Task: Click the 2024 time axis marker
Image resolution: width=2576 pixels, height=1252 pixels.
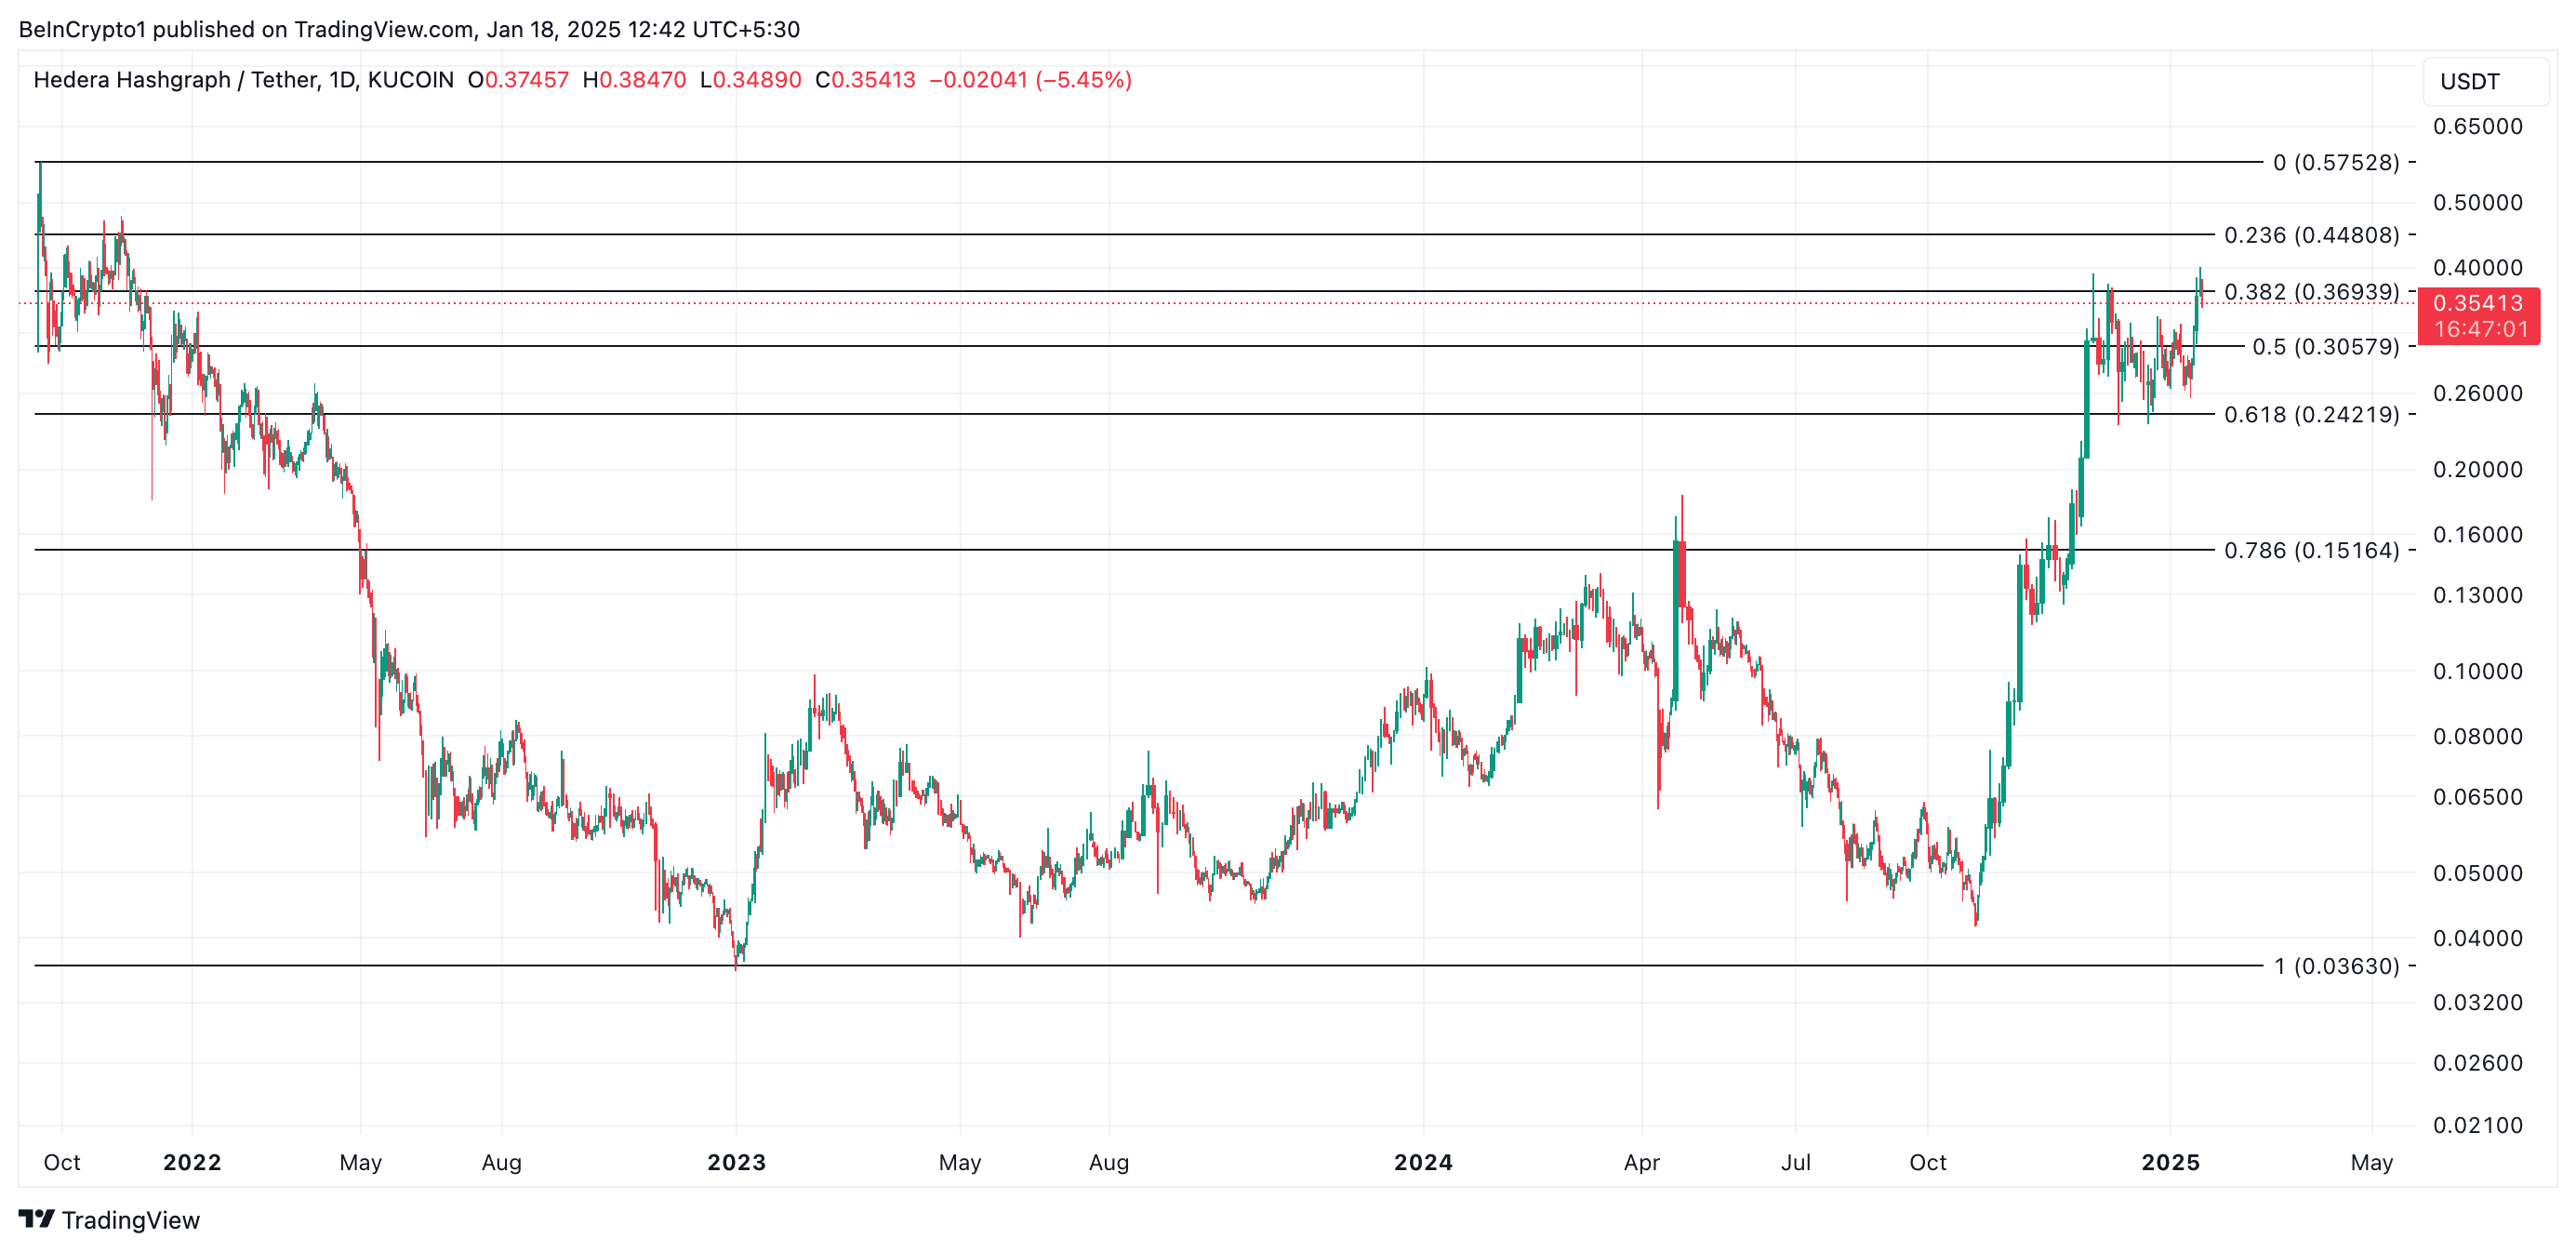Action: click(x=1423, y=1162)
